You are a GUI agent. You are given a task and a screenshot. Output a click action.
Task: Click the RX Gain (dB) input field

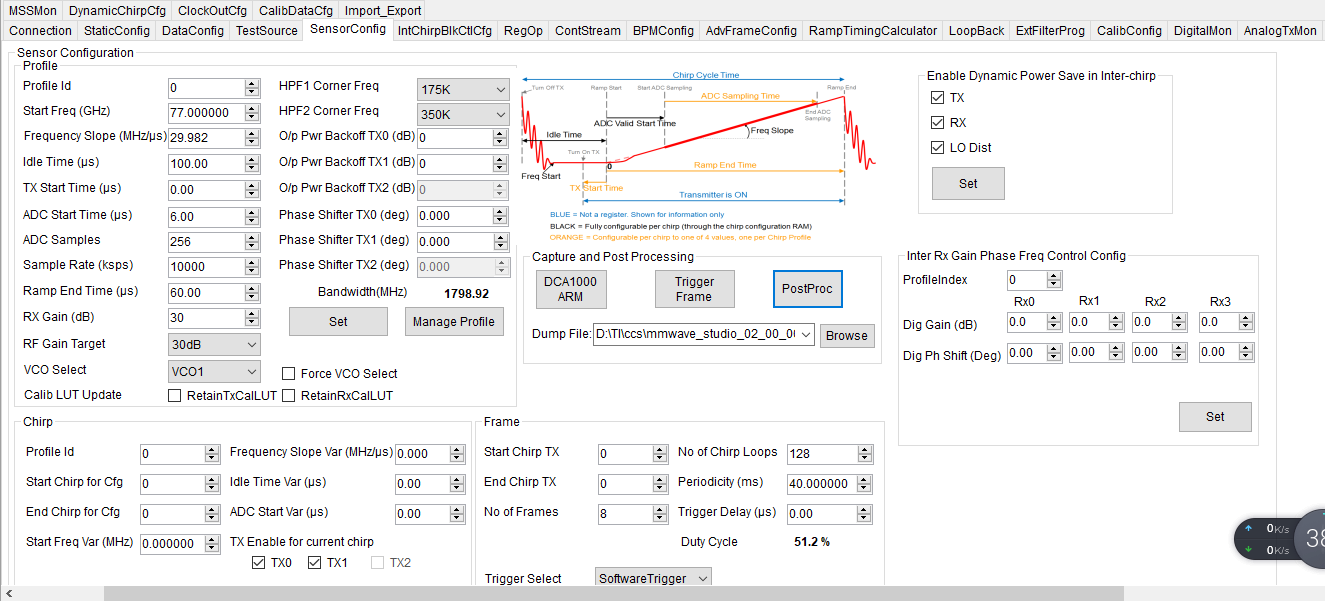pos(207,318)
